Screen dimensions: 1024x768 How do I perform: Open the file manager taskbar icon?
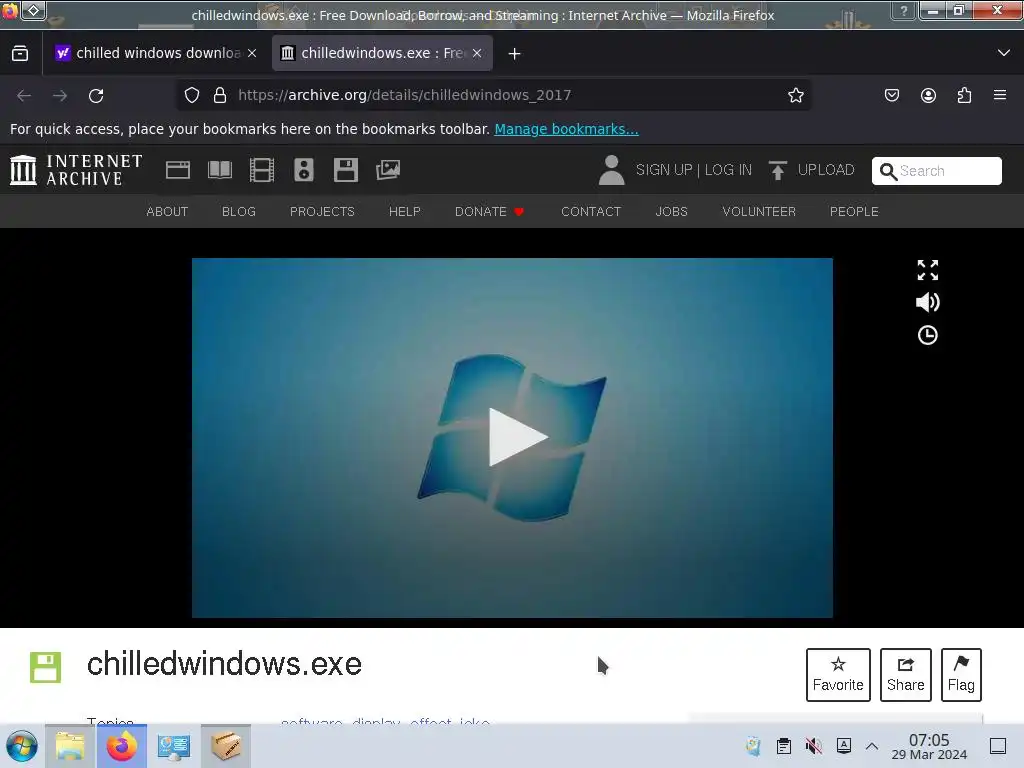click(70, 746)
